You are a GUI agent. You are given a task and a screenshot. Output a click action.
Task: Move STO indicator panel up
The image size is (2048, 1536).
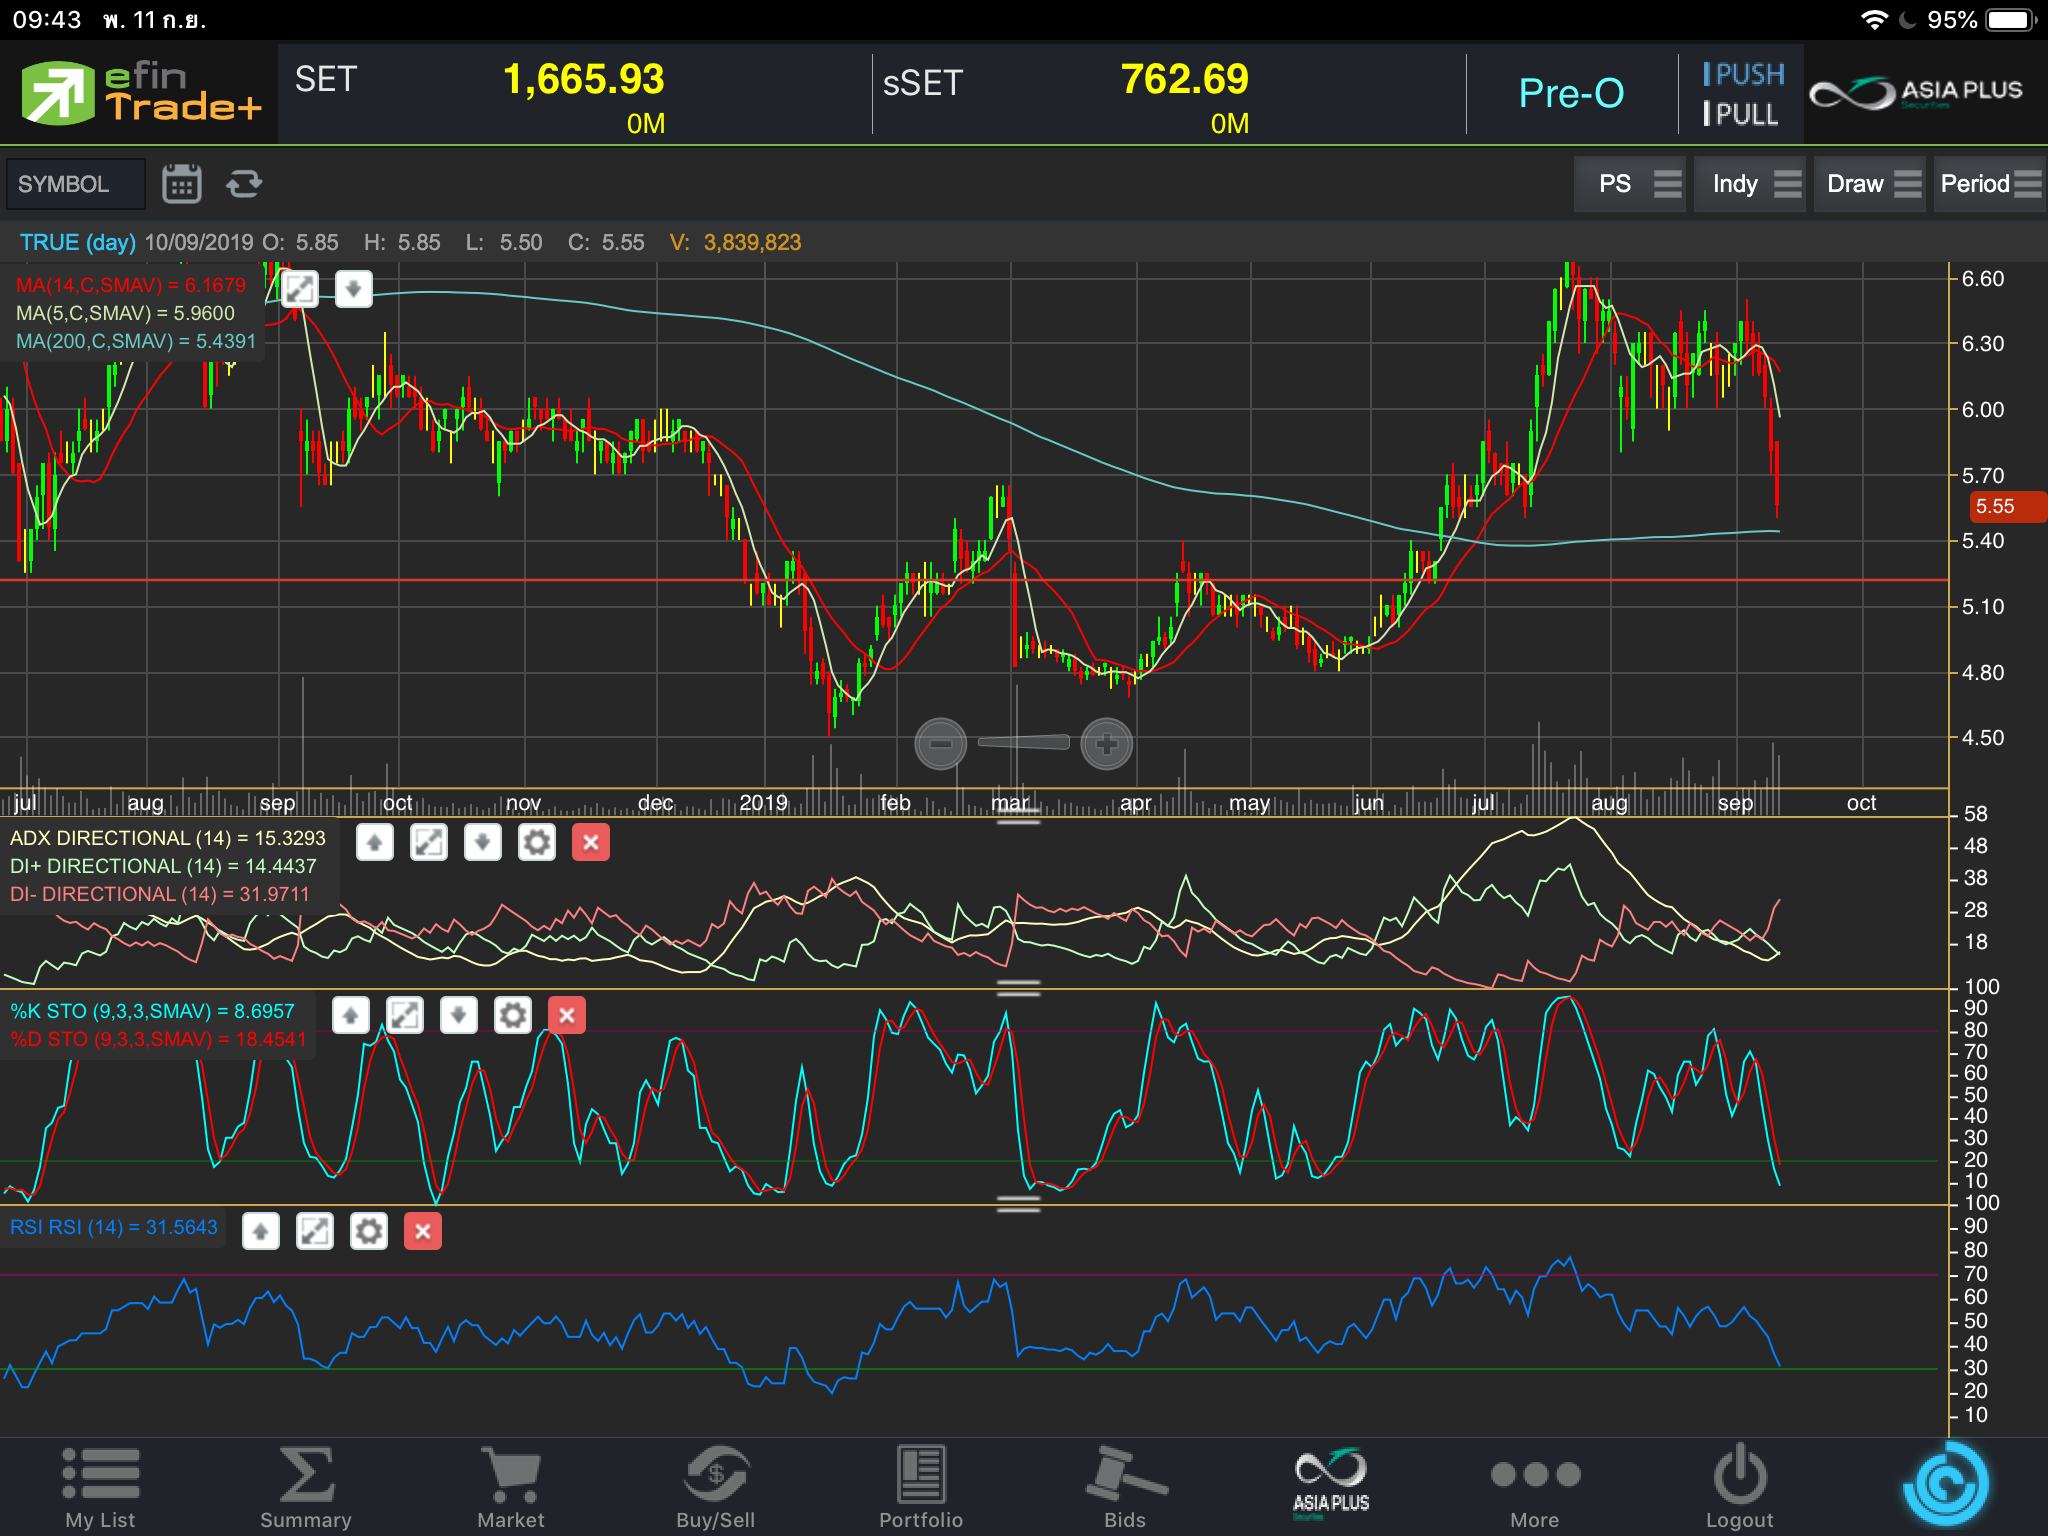coord(351,1015)
